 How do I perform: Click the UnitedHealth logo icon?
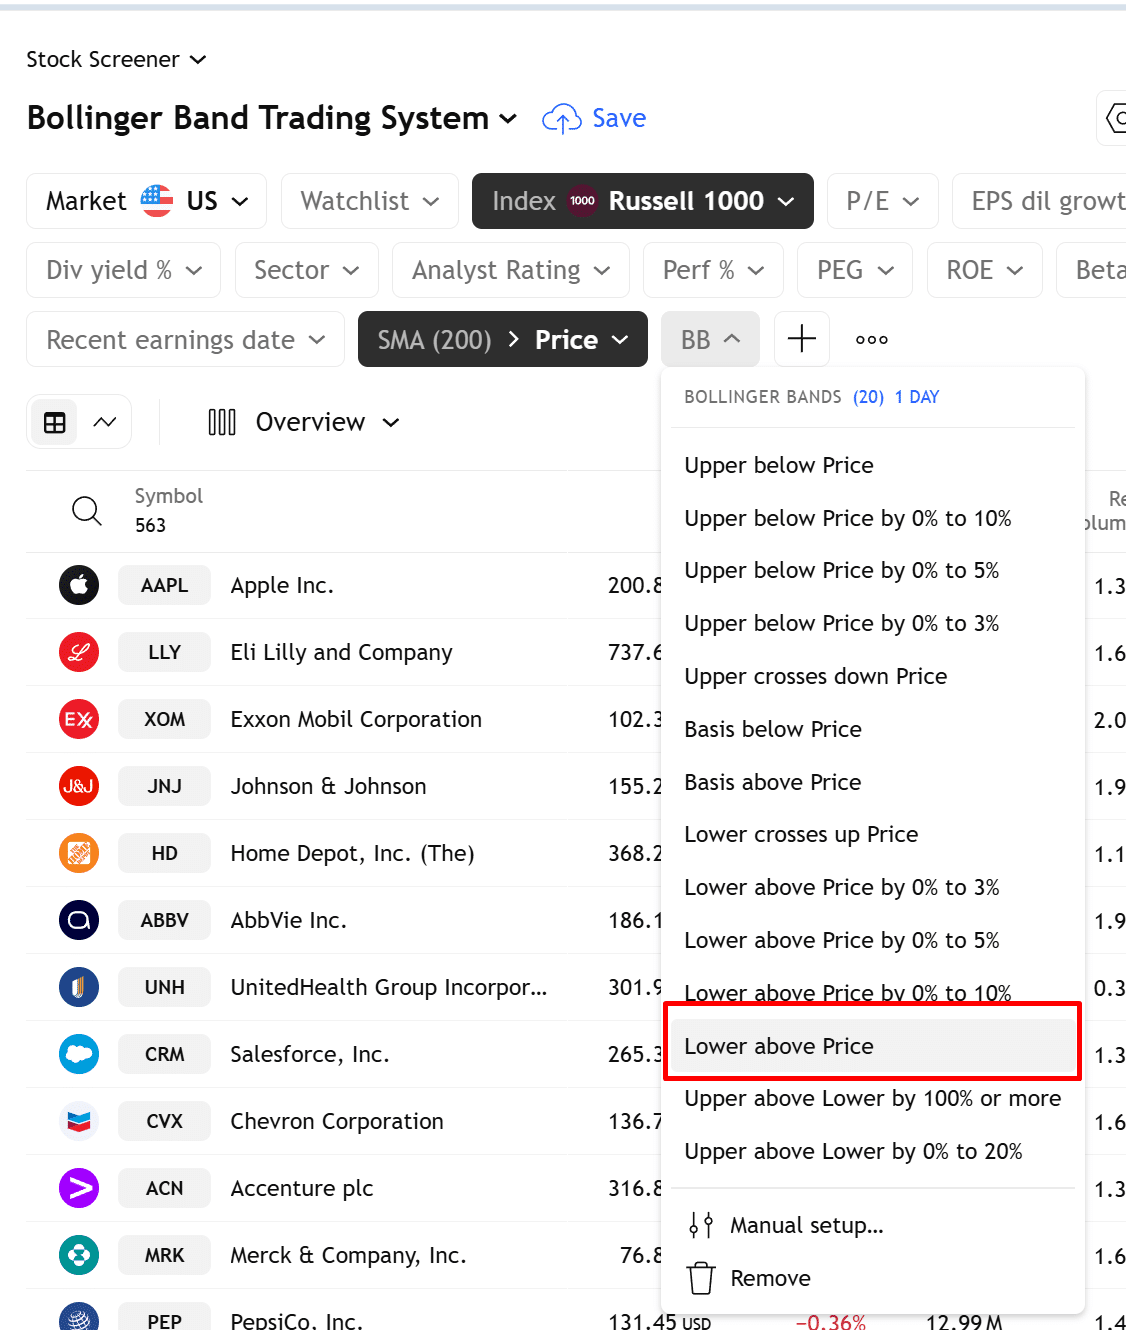pyautogui.click(x=79, y=987)
